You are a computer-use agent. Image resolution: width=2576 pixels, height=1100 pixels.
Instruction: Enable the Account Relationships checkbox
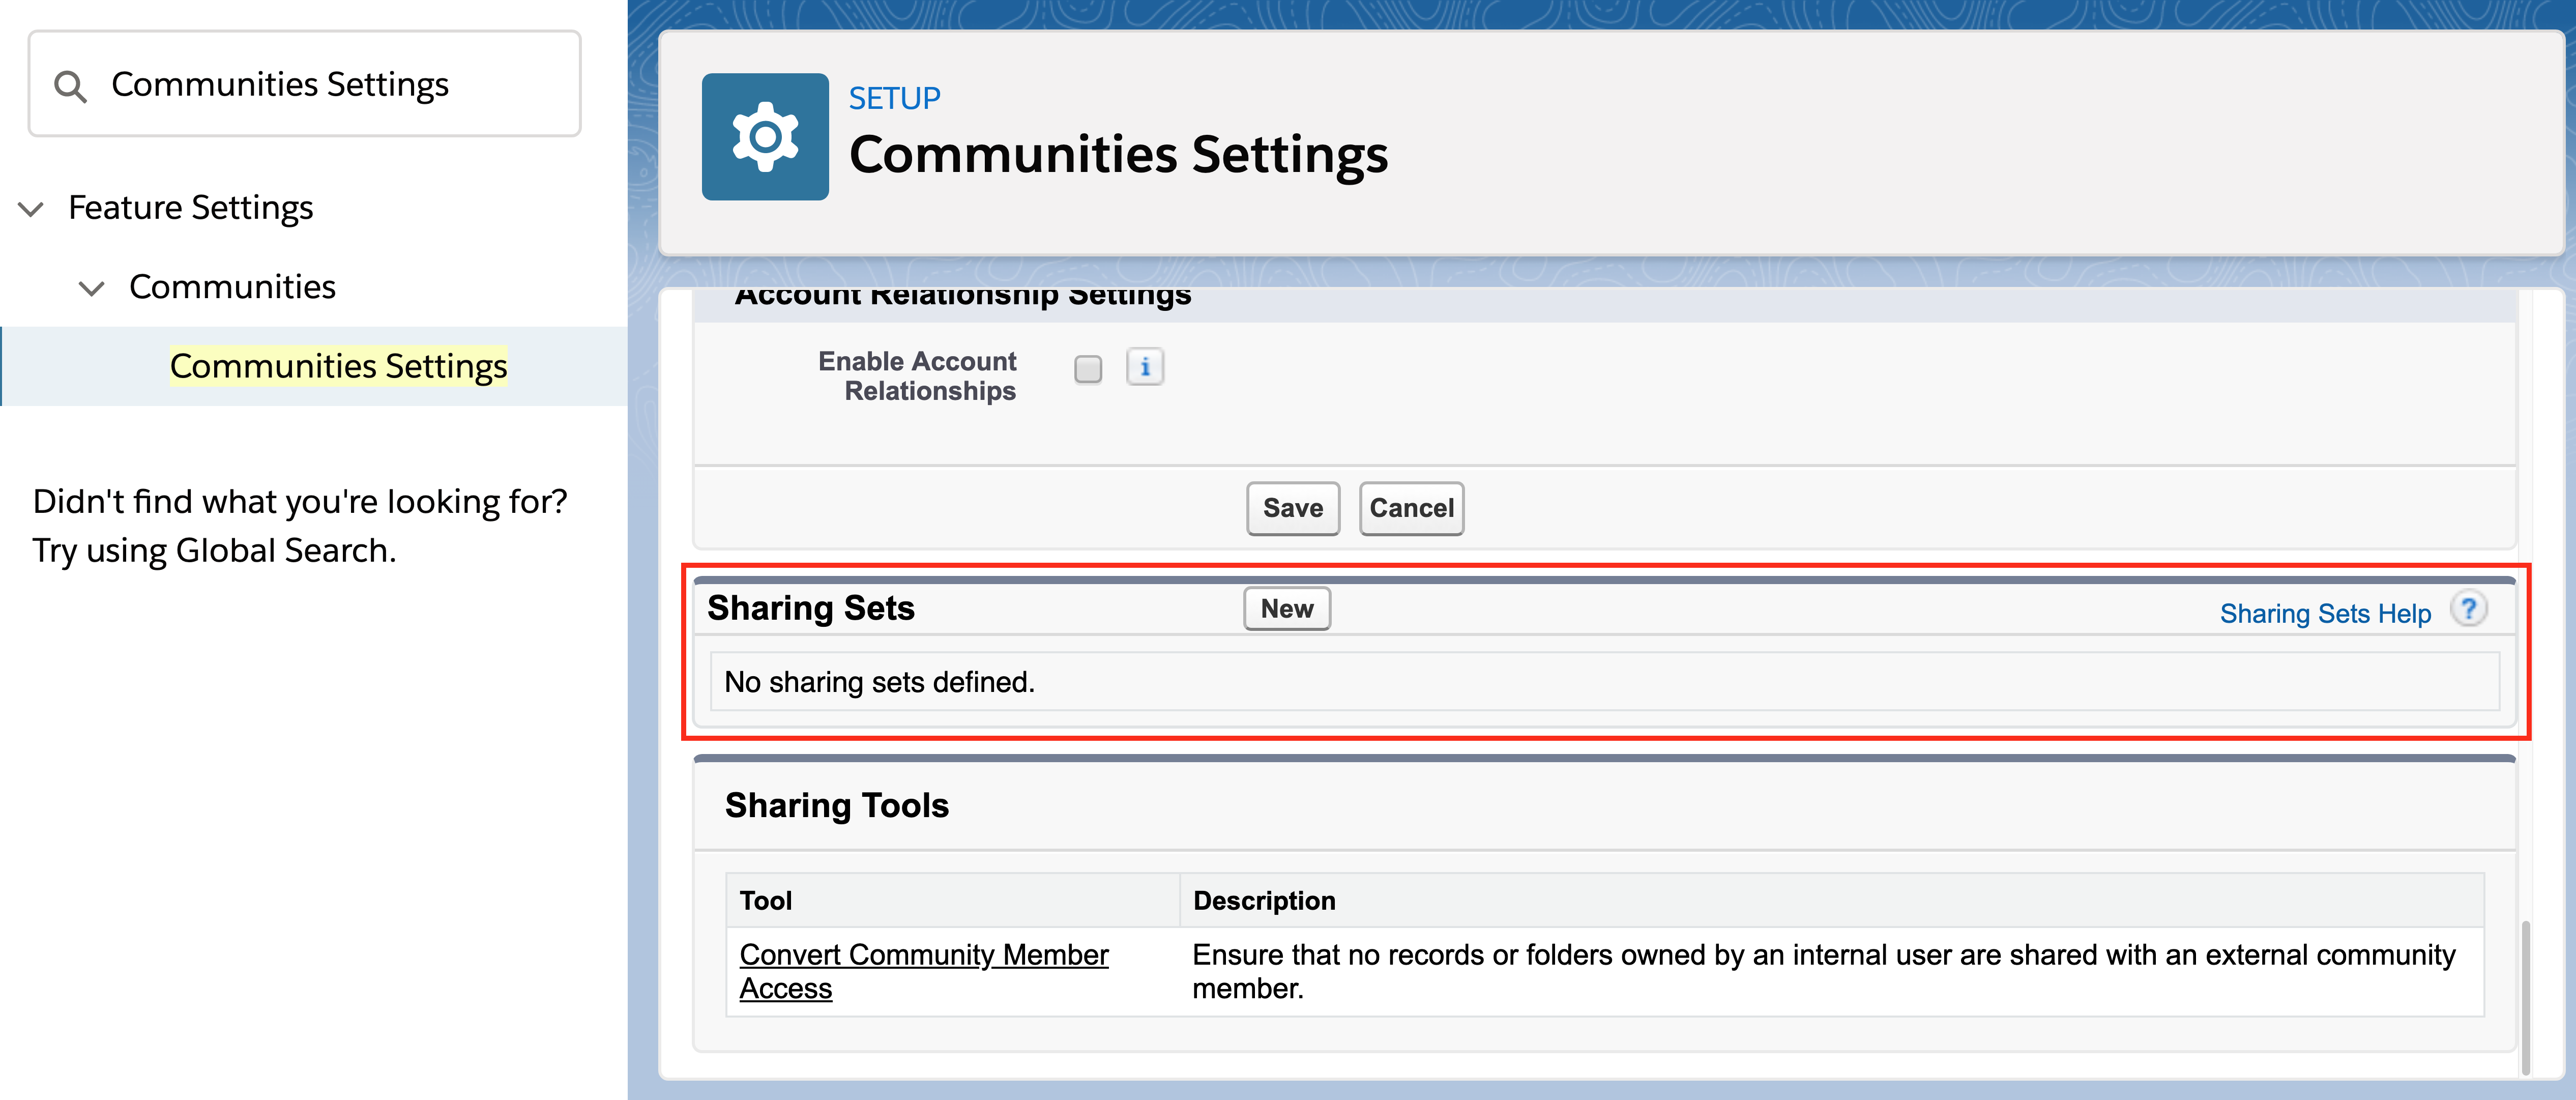click(1088, 369)
